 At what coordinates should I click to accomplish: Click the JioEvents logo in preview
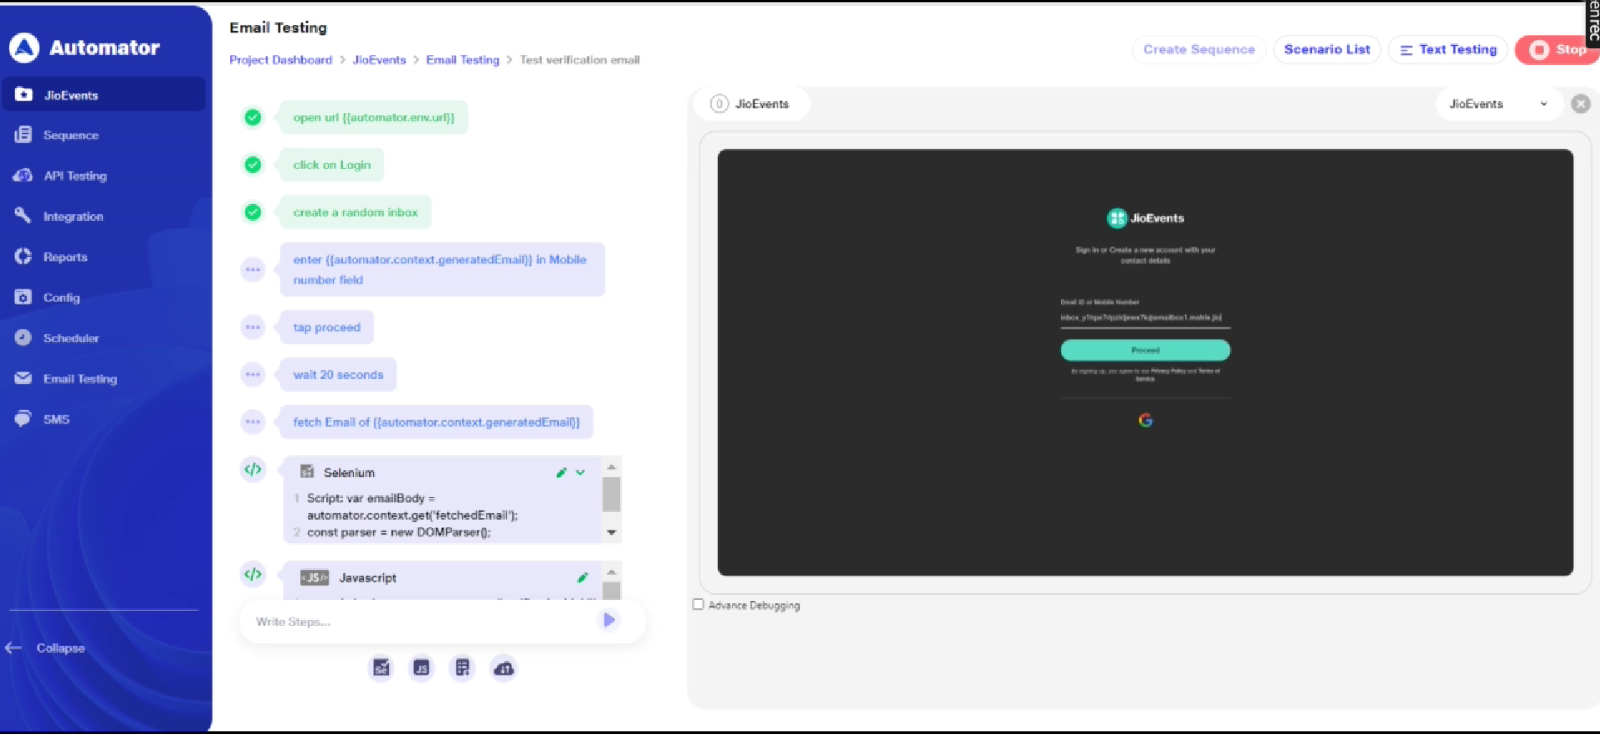pos(1145,218)
